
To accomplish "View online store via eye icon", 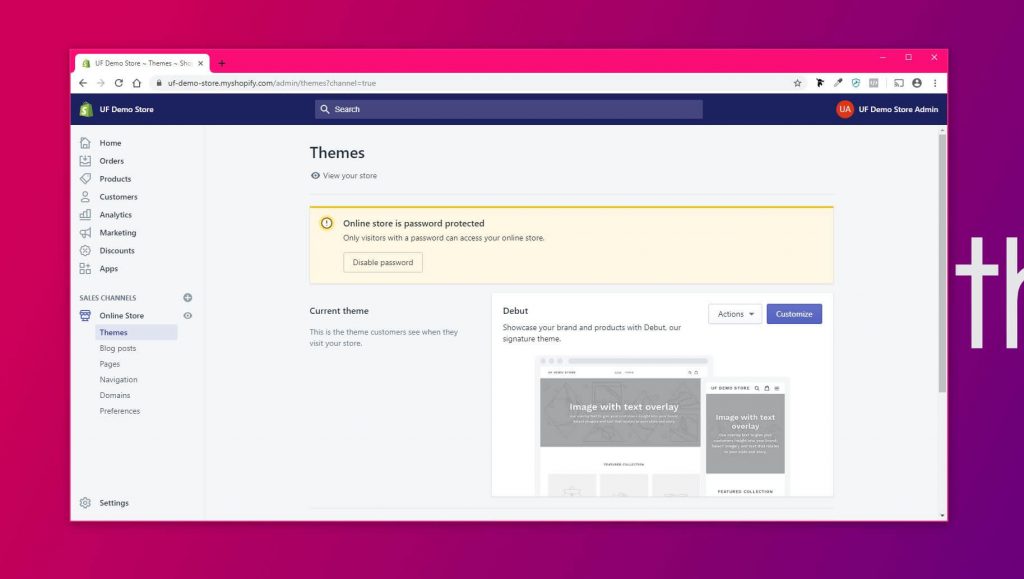I will 187,315.
